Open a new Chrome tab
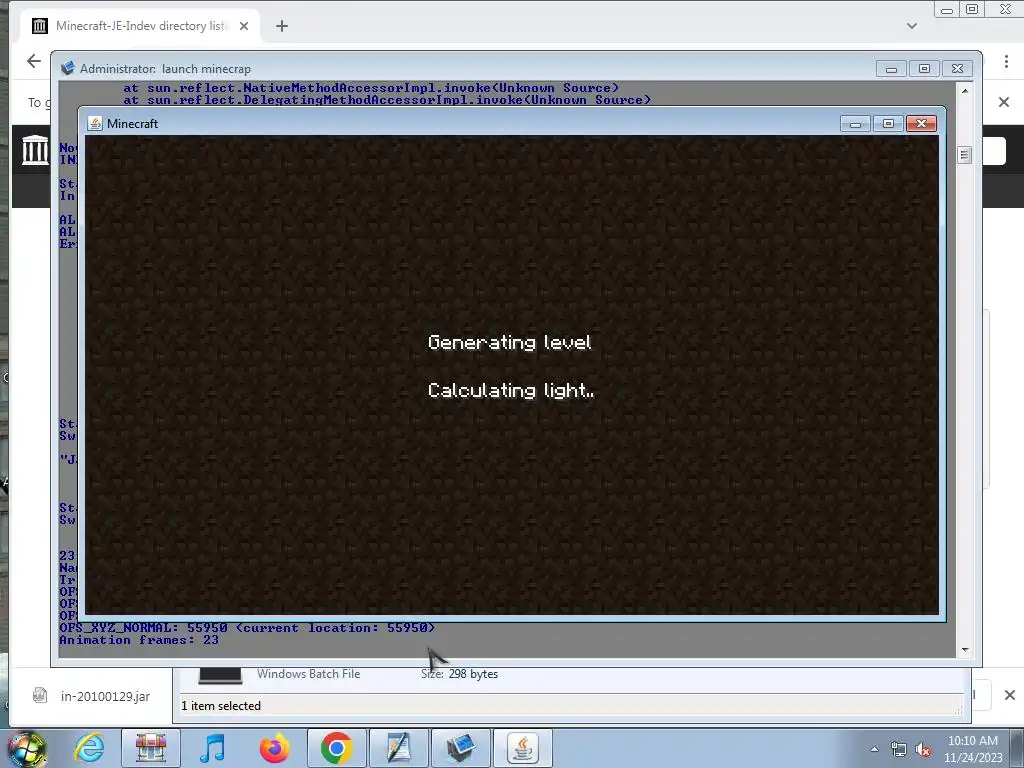1024x768 pixels. pos(281,26)
